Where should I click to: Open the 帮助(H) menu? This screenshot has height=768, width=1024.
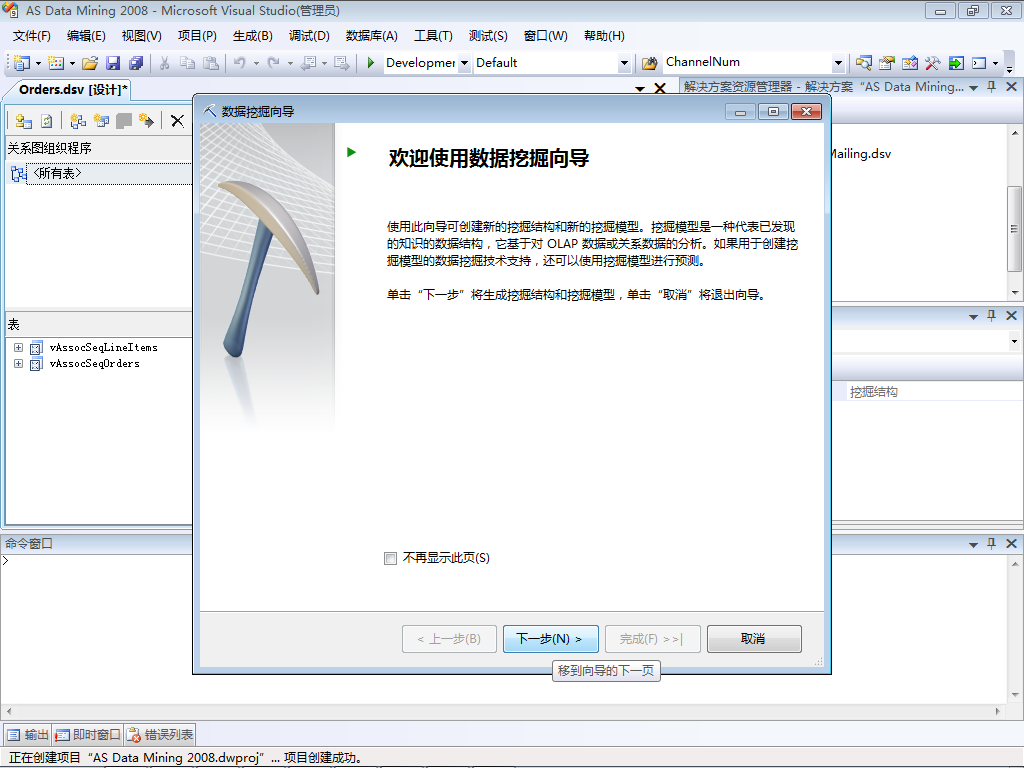coord(604,36)
